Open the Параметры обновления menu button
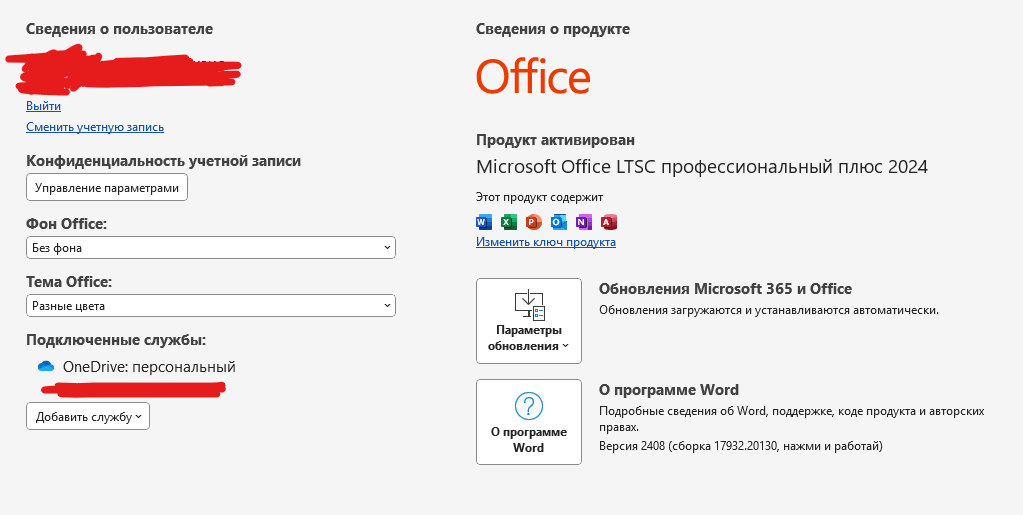The image size is (1023, 515). pos(528,321)
